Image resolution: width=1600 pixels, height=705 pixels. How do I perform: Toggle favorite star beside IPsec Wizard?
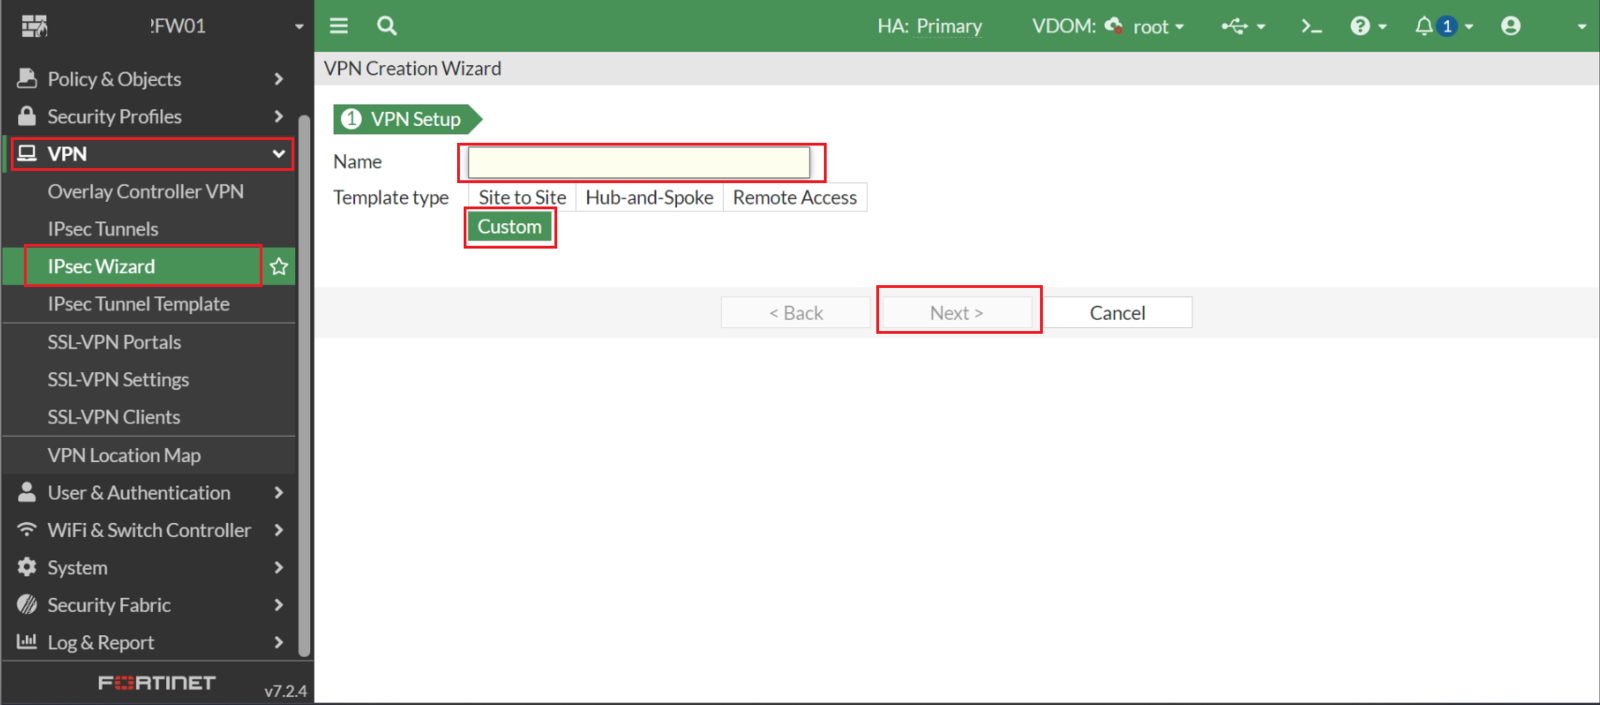tap(279, 267)
